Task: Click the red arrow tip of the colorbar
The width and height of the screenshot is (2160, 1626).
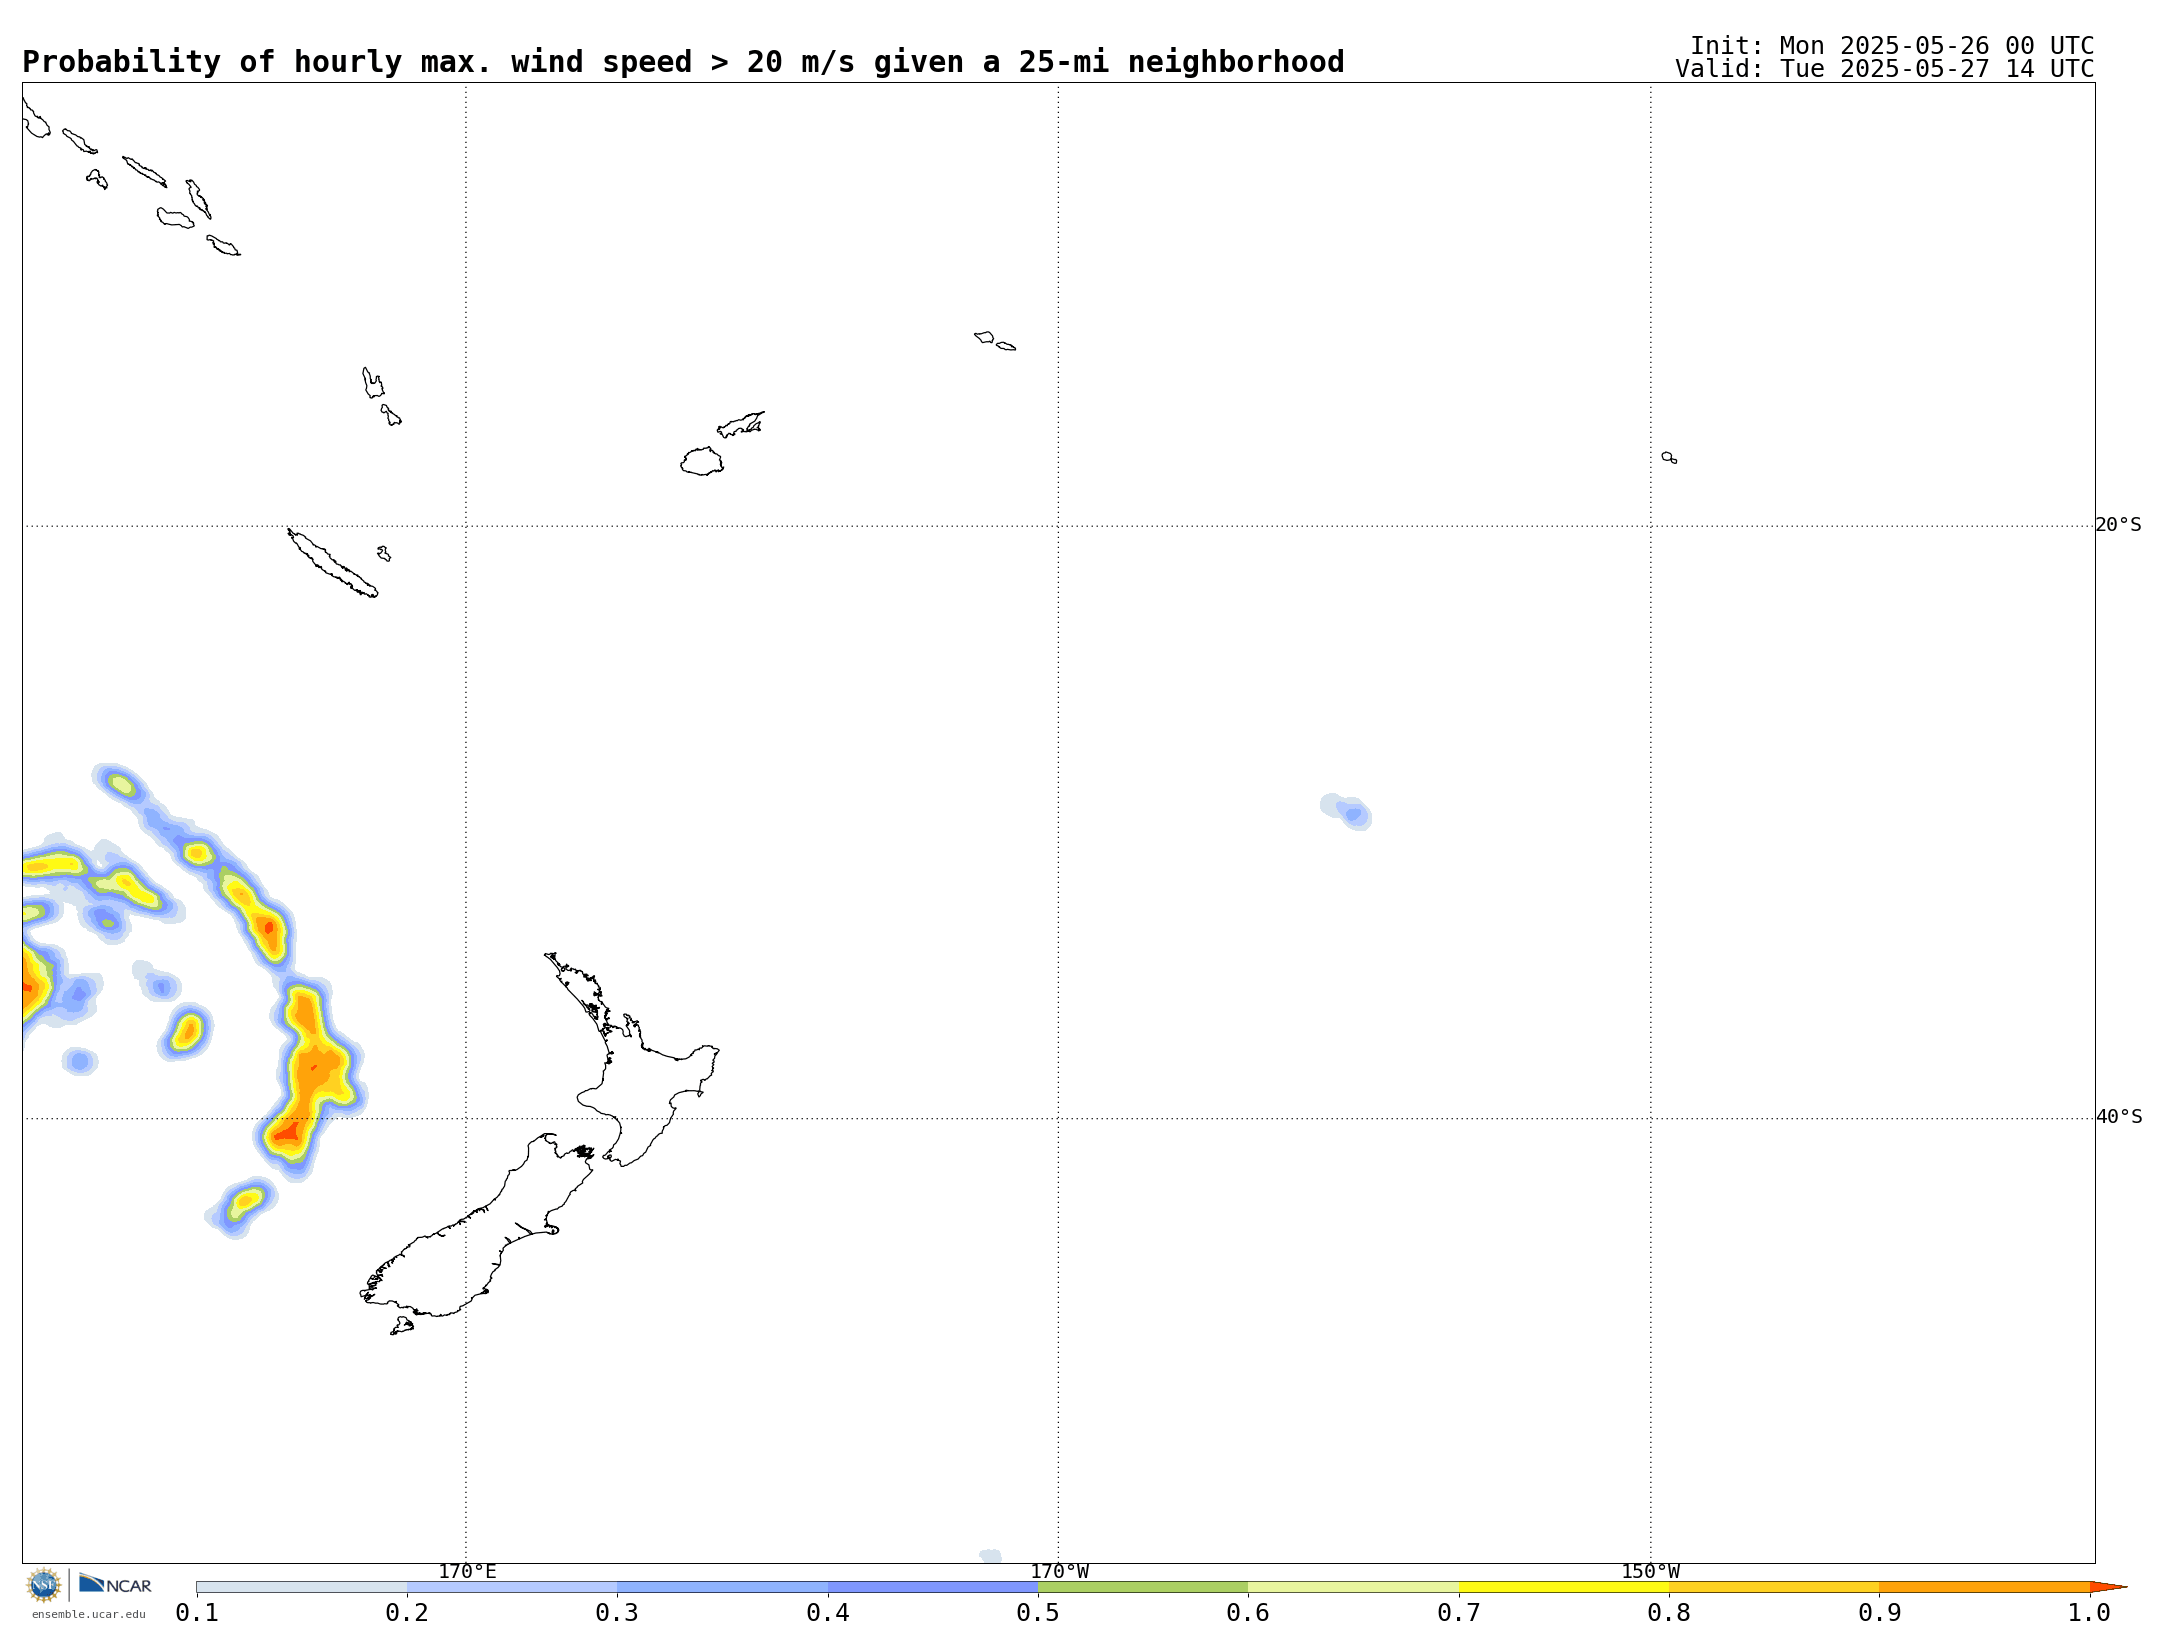Action: [2108, 1587]
